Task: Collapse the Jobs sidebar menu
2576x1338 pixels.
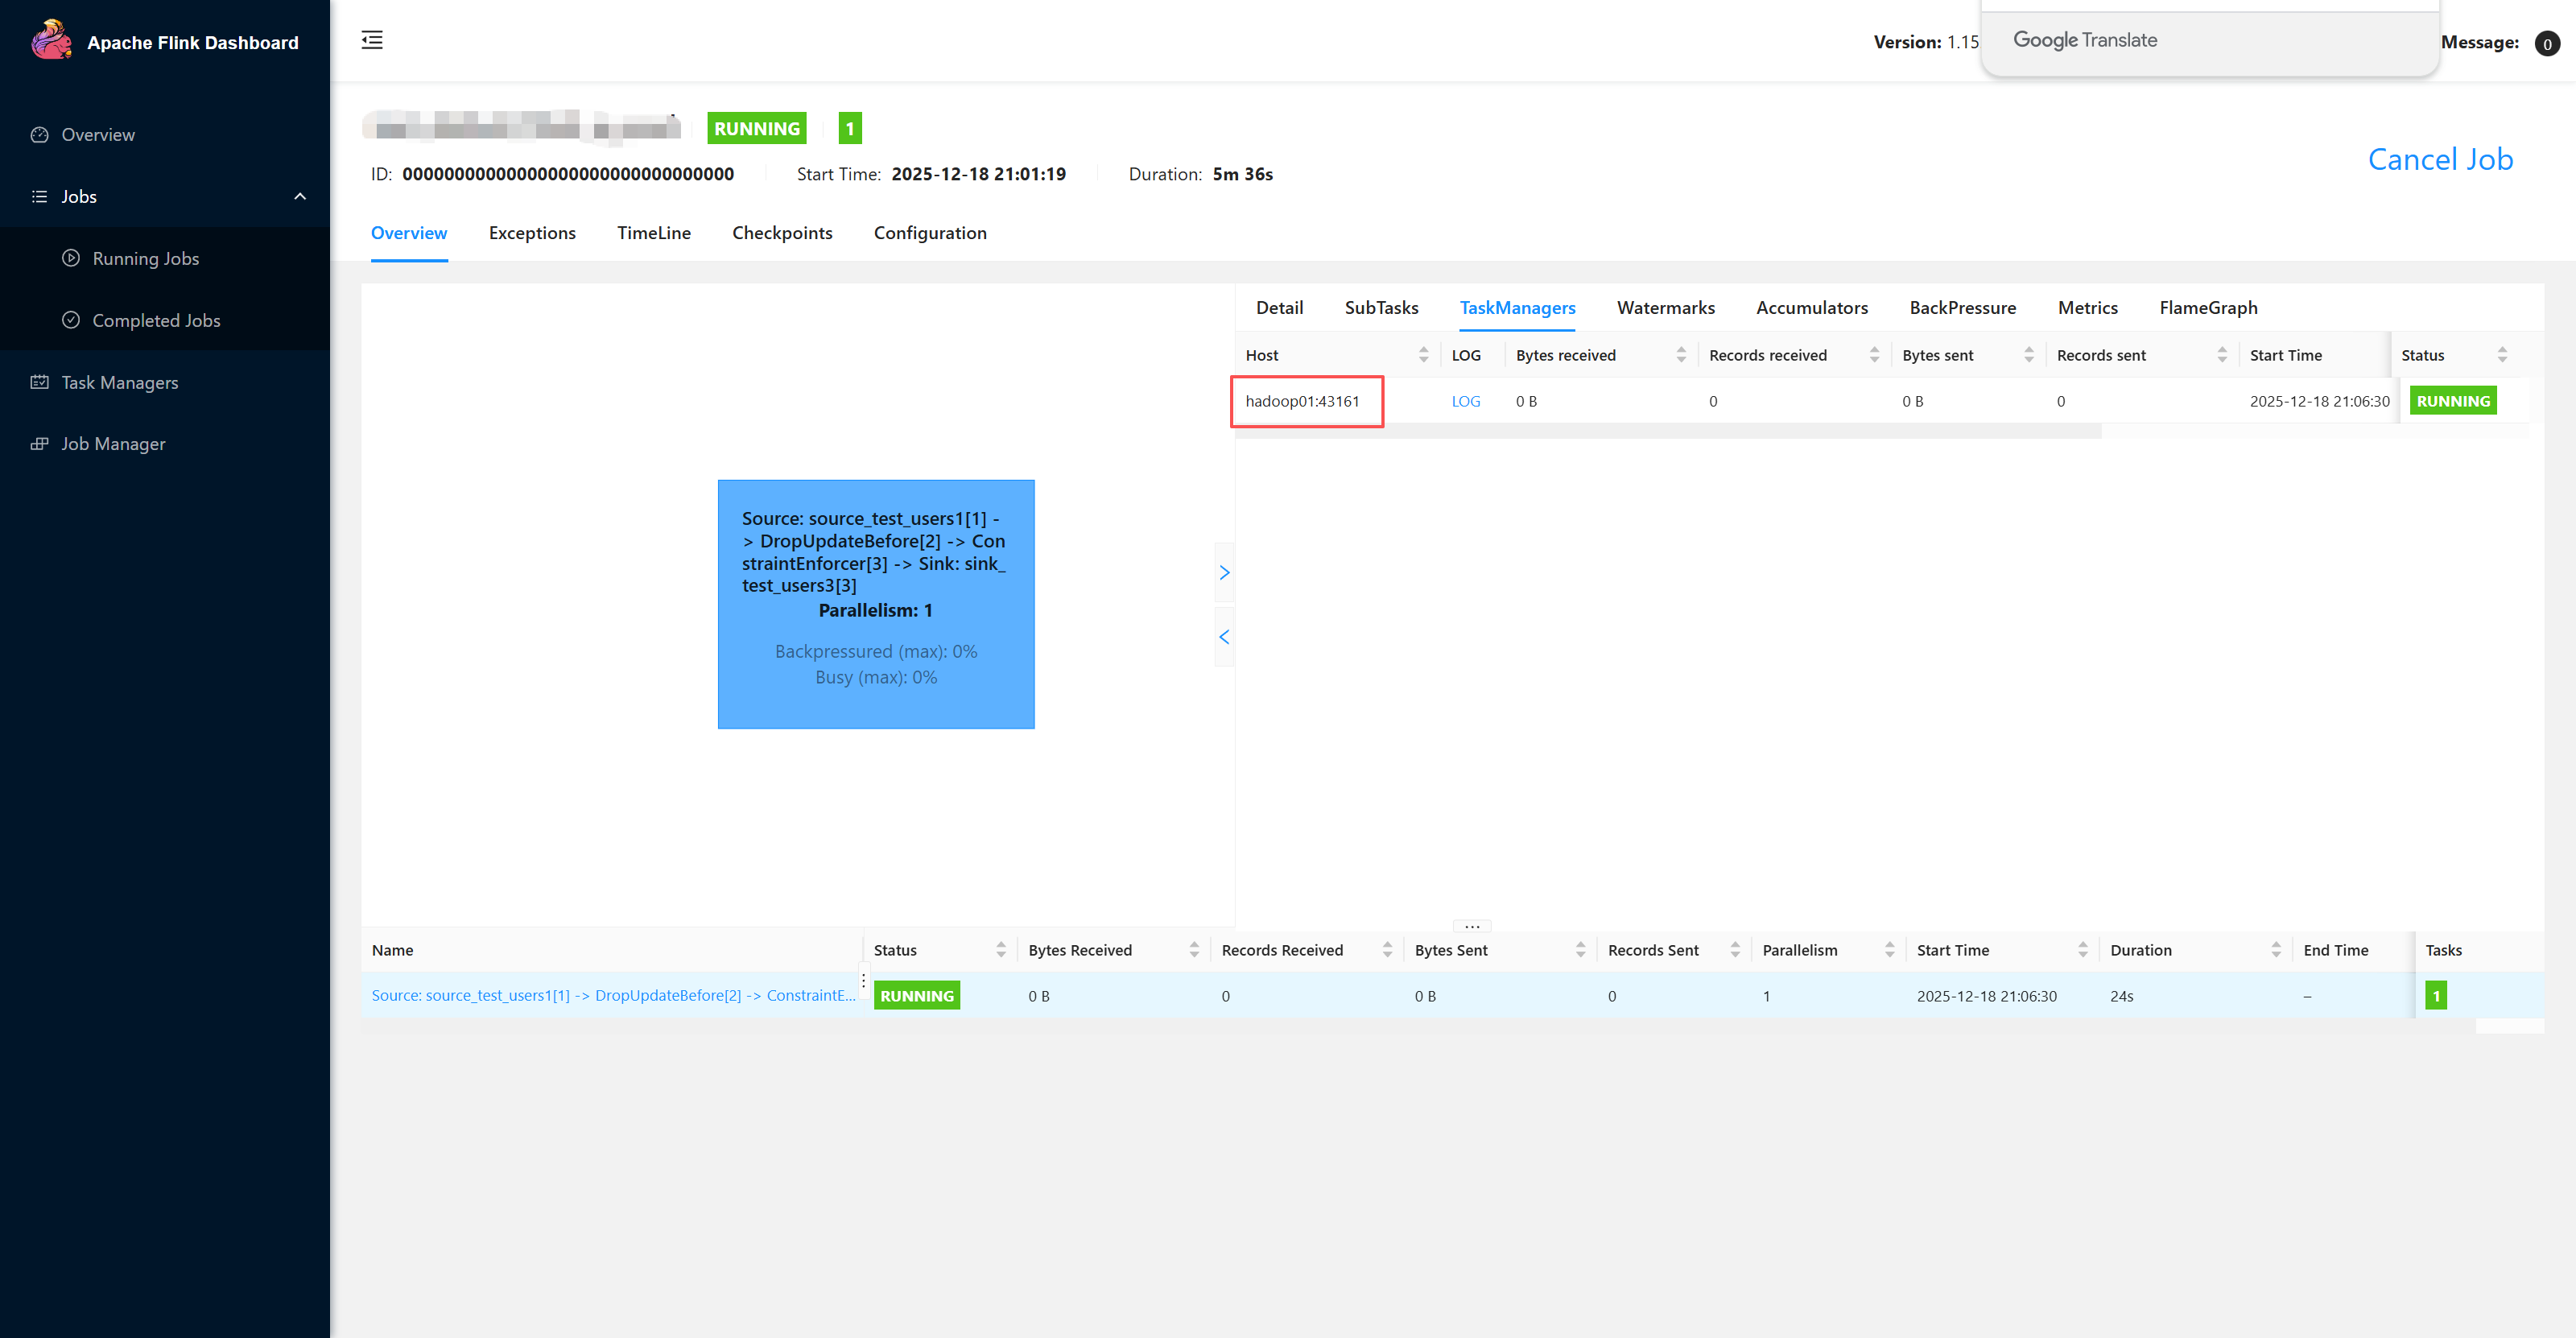Action: tap(300, 197)
